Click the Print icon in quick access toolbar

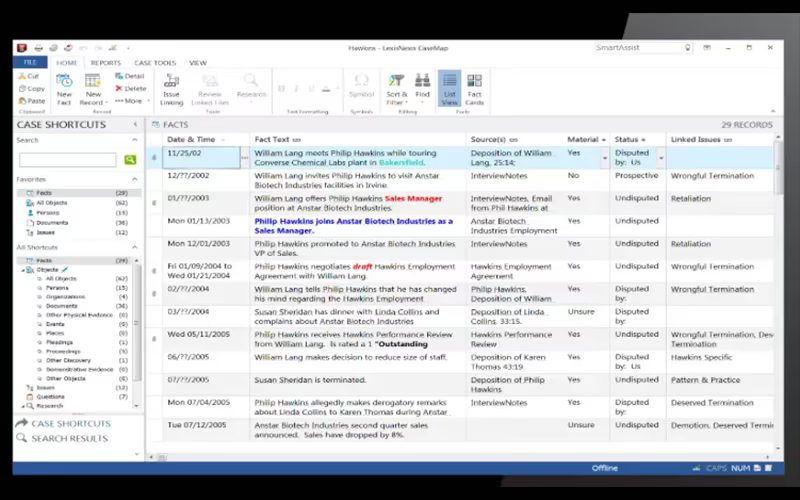(x=39, y=48)
